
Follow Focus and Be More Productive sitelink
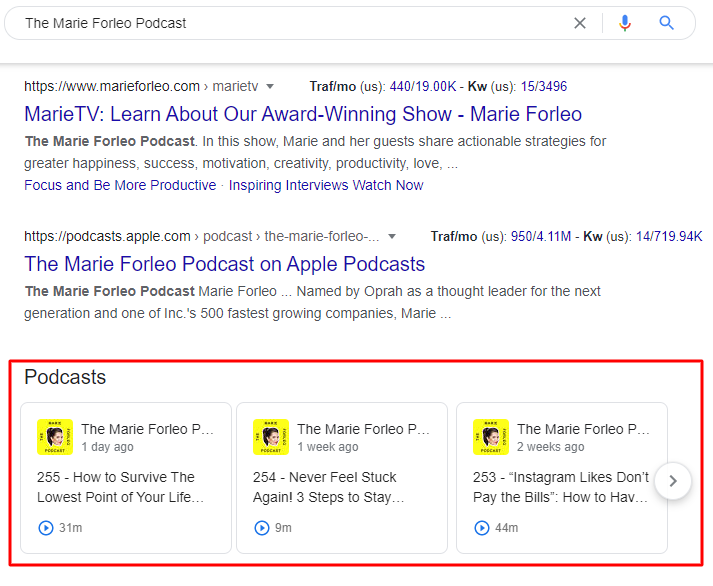click(120, 185)
